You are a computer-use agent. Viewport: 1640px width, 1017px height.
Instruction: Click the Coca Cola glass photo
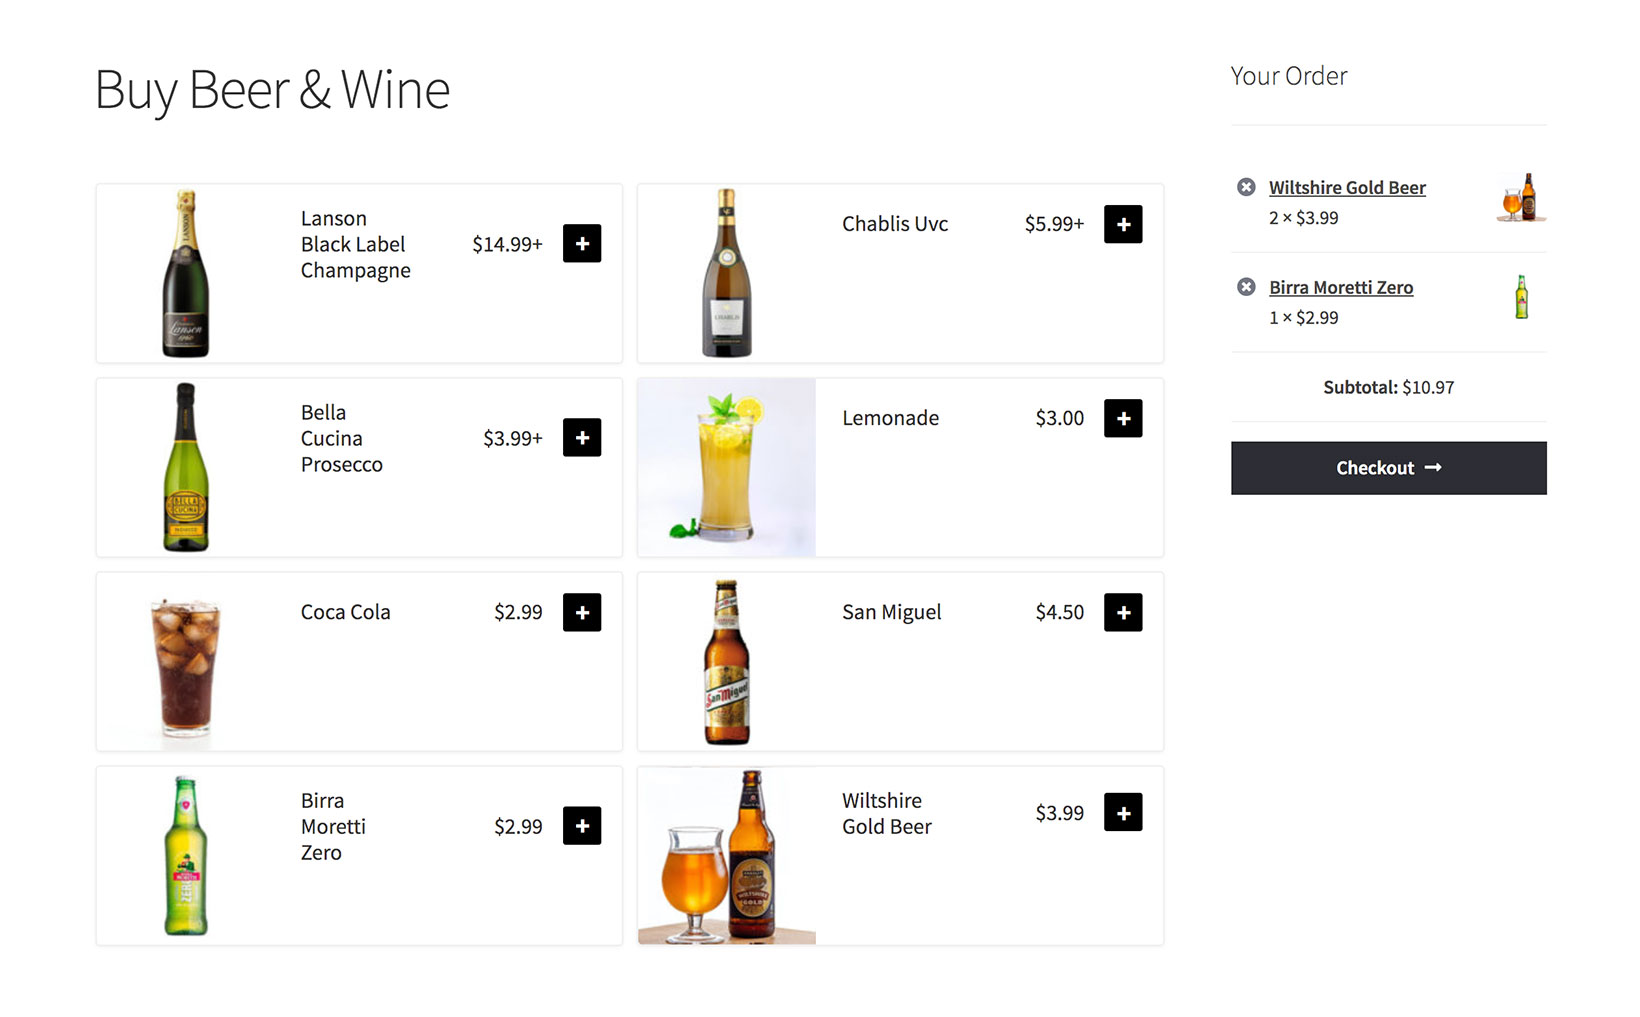[x=186, y=662]
